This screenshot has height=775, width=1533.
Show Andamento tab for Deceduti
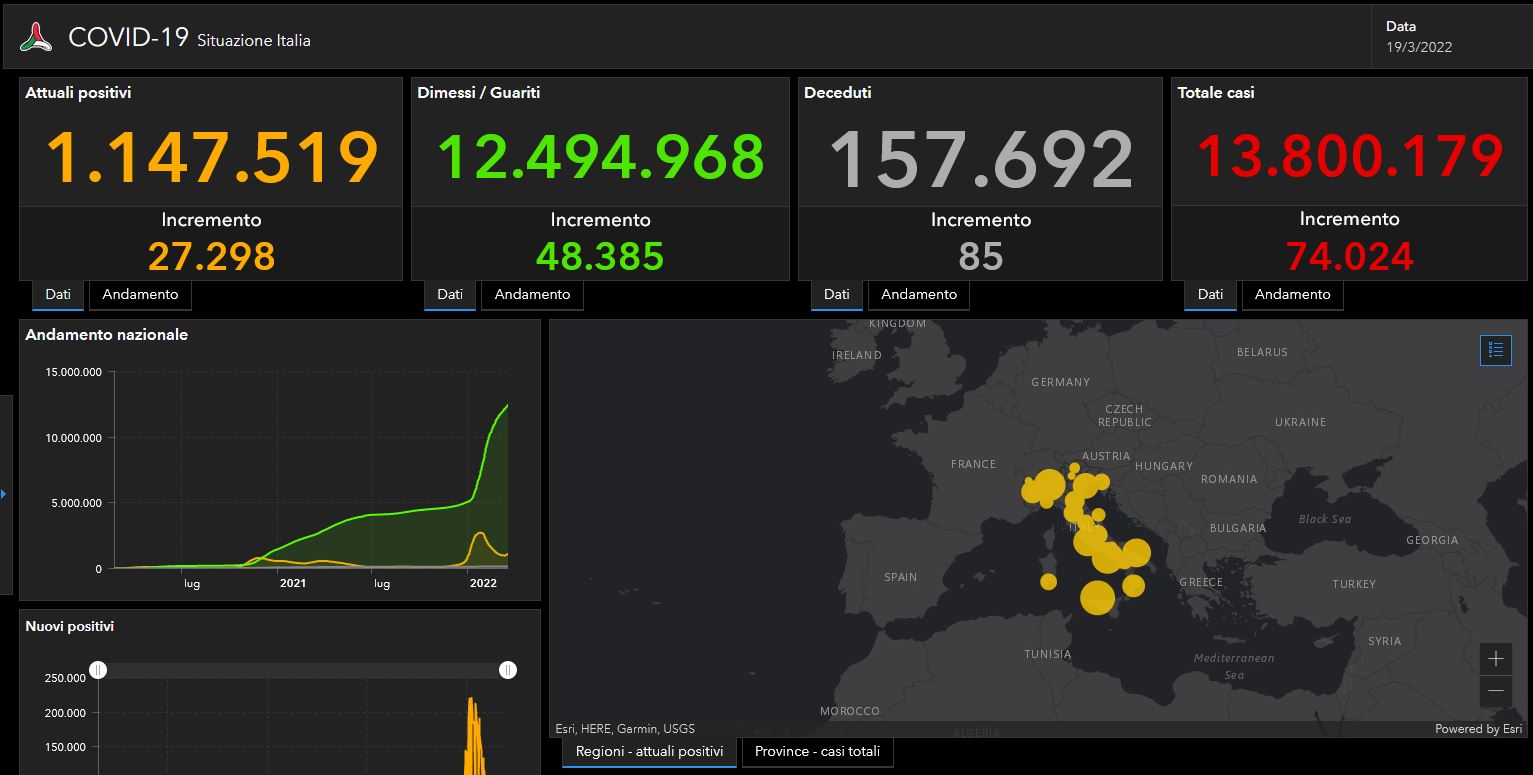pyautogui.click(x=919, y=295)
